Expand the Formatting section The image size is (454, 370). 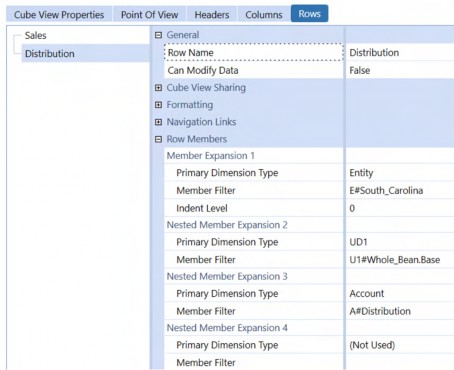[158, 105]
